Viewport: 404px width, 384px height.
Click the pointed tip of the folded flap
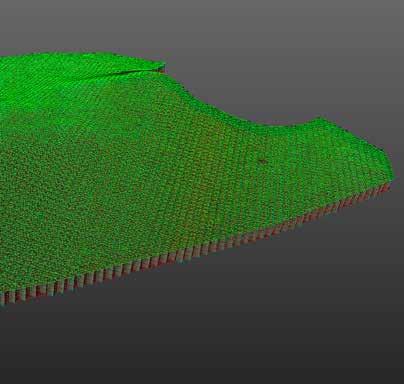[x=163, y=66]
